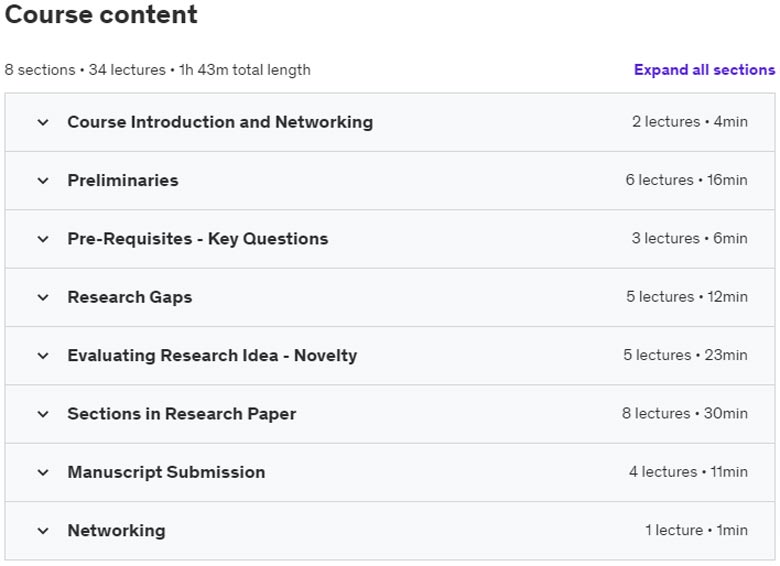
Task: Click the Course content heading
Action: tap(101, 14)
